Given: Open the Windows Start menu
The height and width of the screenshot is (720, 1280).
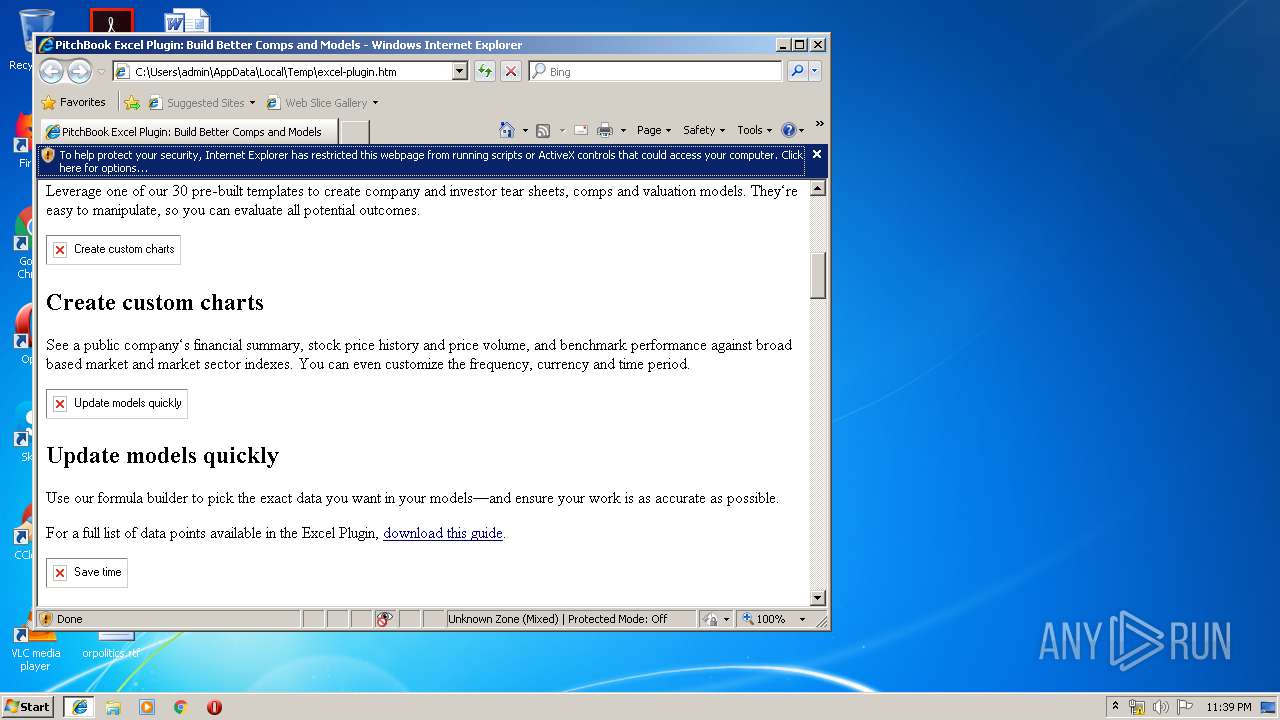Looking at the screenshot, I should click(x=27, y=707).
